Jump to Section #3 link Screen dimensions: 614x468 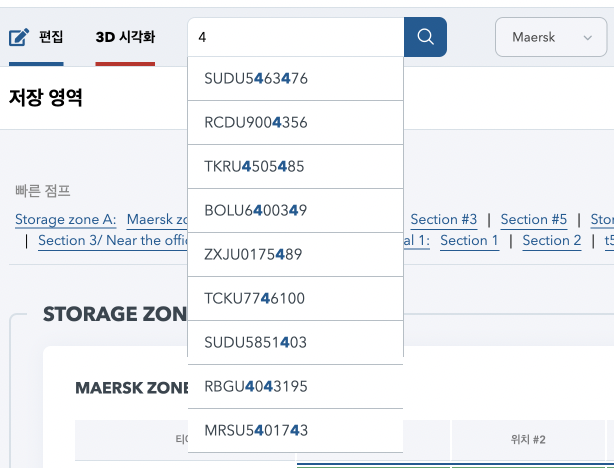(x=443, y=219)
